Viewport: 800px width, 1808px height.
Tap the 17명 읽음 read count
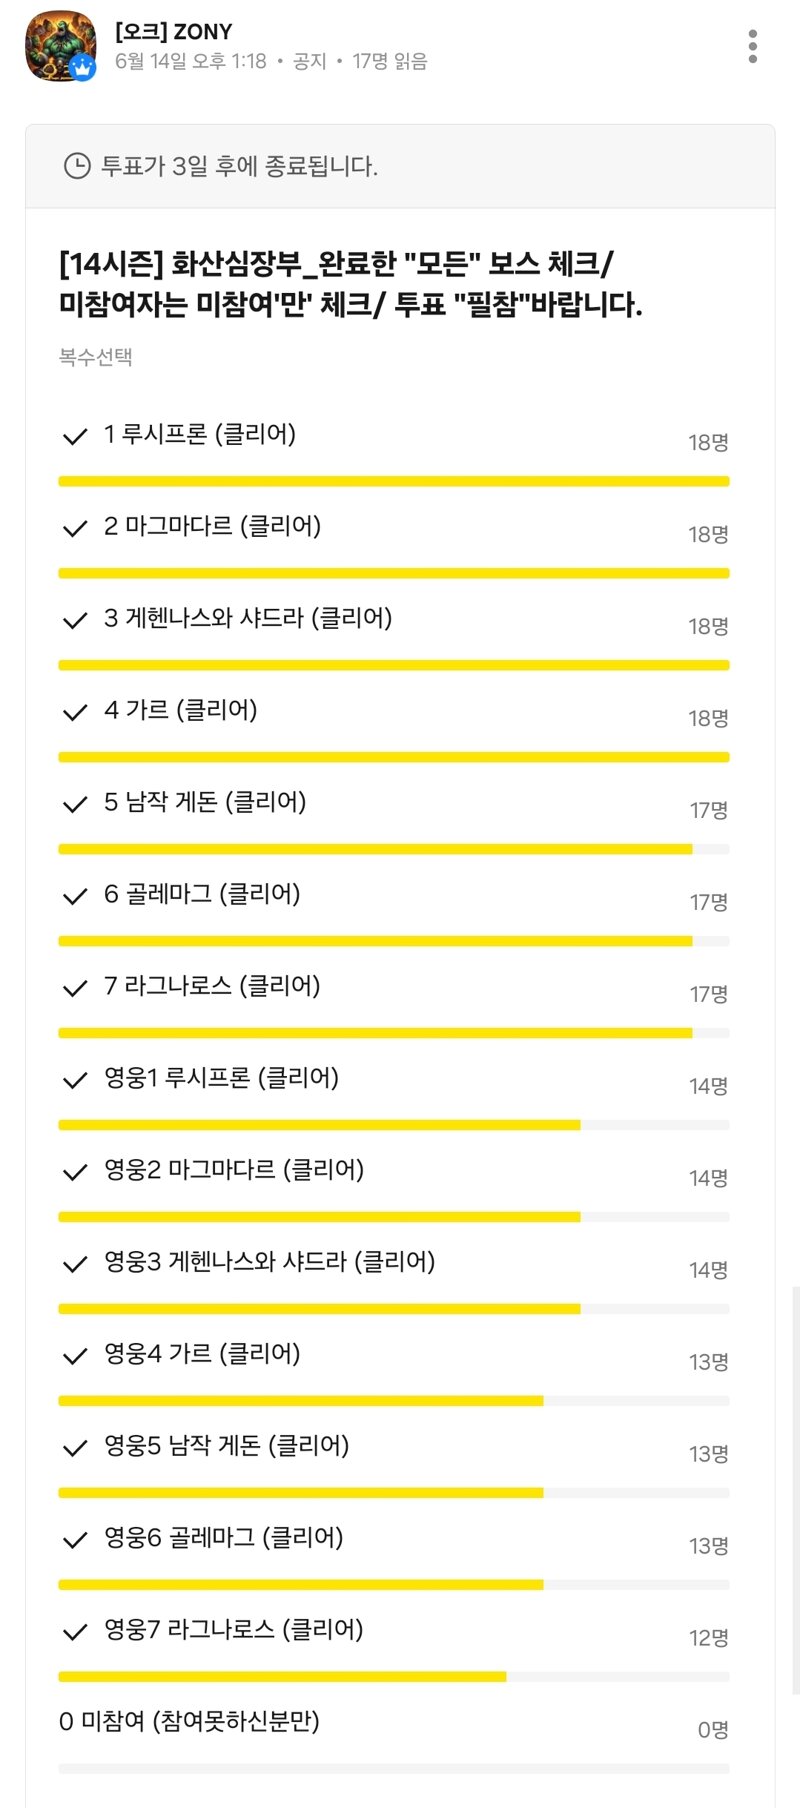(x=390, y=62)
